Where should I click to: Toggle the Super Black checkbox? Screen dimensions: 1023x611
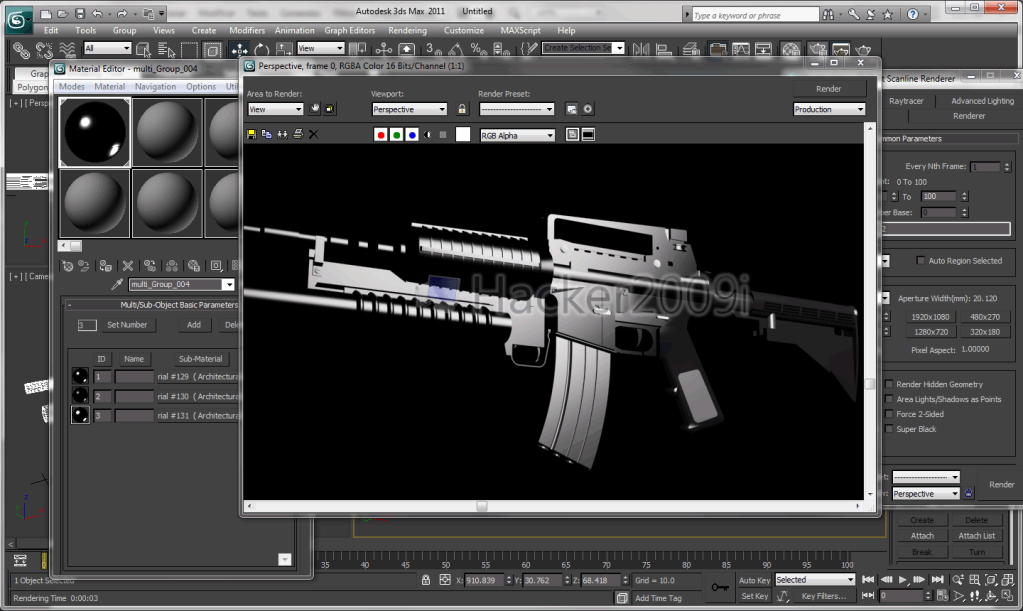pos(889,429)
